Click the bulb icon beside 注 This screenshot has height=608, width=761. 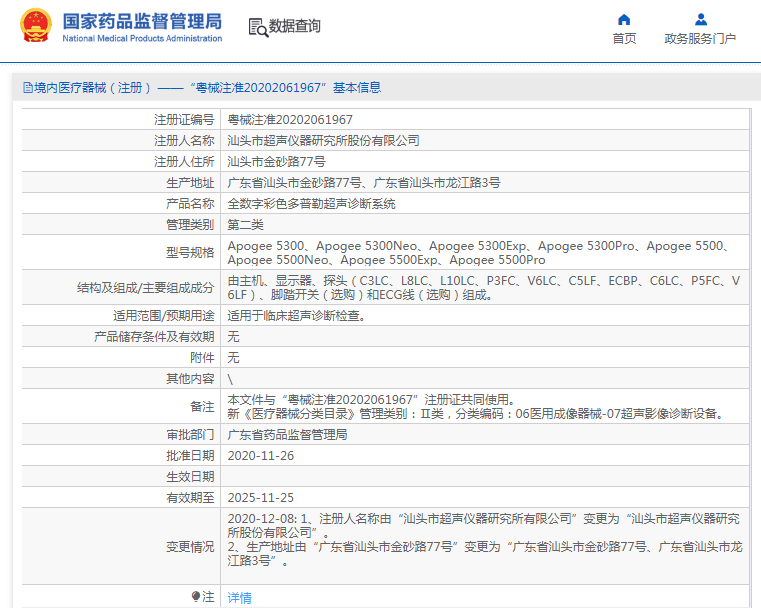[x=196, y=596]
